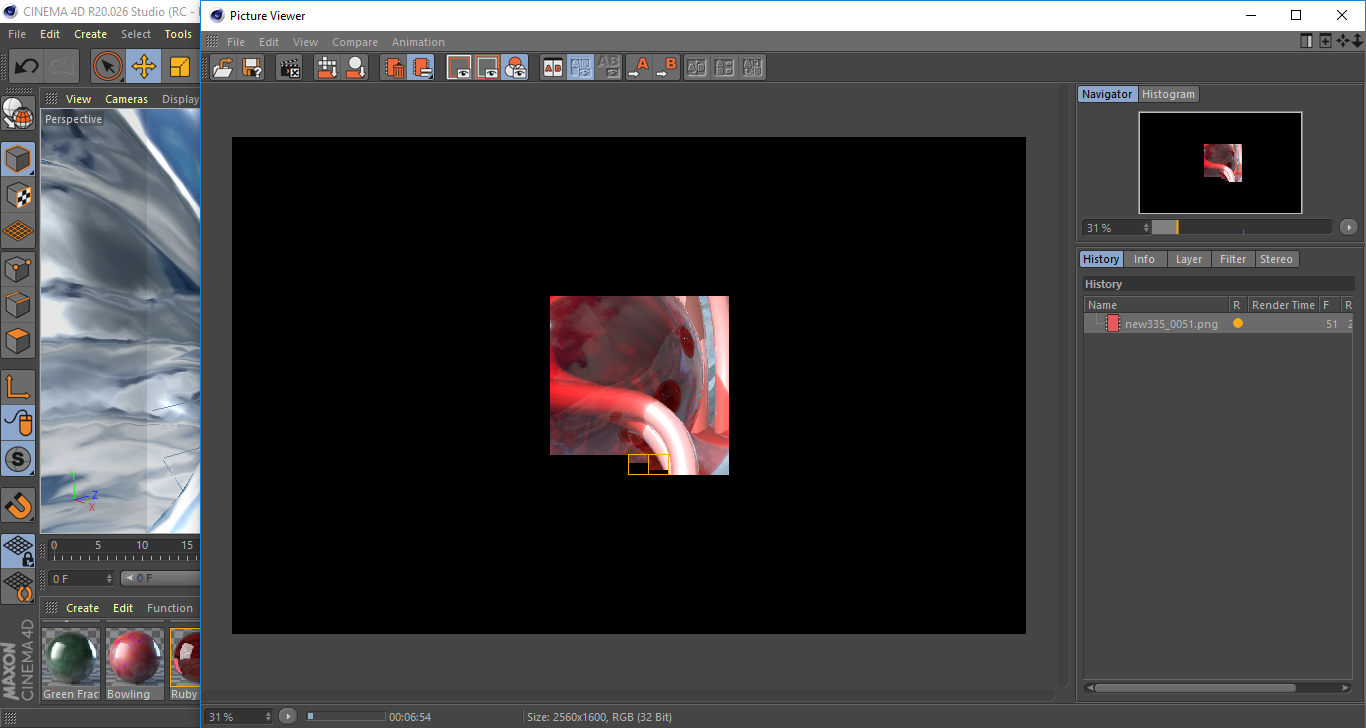Viewport: 1366px width, 728px height.
Task: Switch to the Histogram tab
Action: pyautogui.click(x=1168, y=94)
